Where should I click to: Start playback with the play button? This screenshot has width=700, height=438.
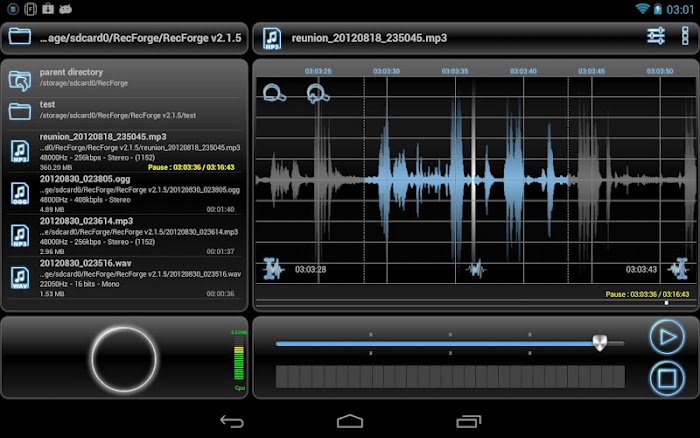pyautogui.click(x=667, y=337)
